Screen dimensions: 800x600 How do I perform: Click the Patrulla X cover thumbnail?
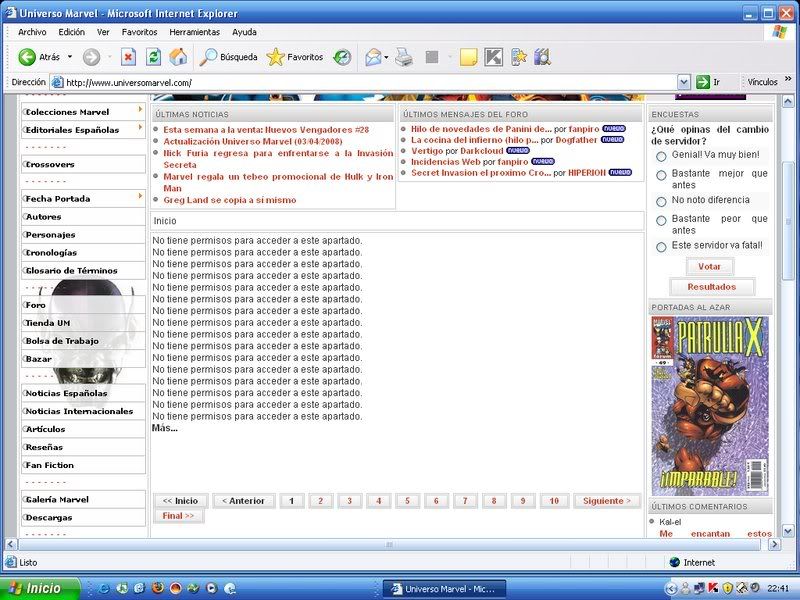tap(710, 406)
